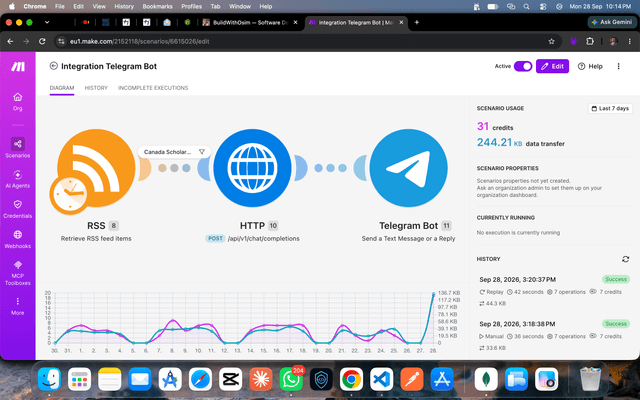Open MongoDB Compass from the Dock
The width and height of the screenshot is (640, 400).
click(486, 379)
